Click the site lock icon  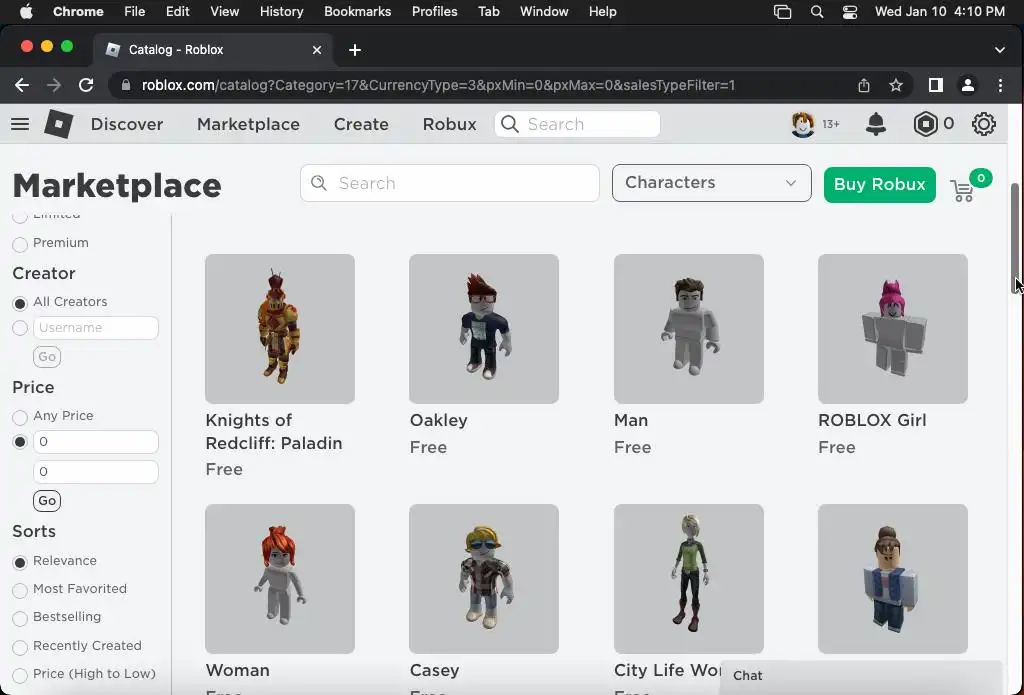(126, 86)
